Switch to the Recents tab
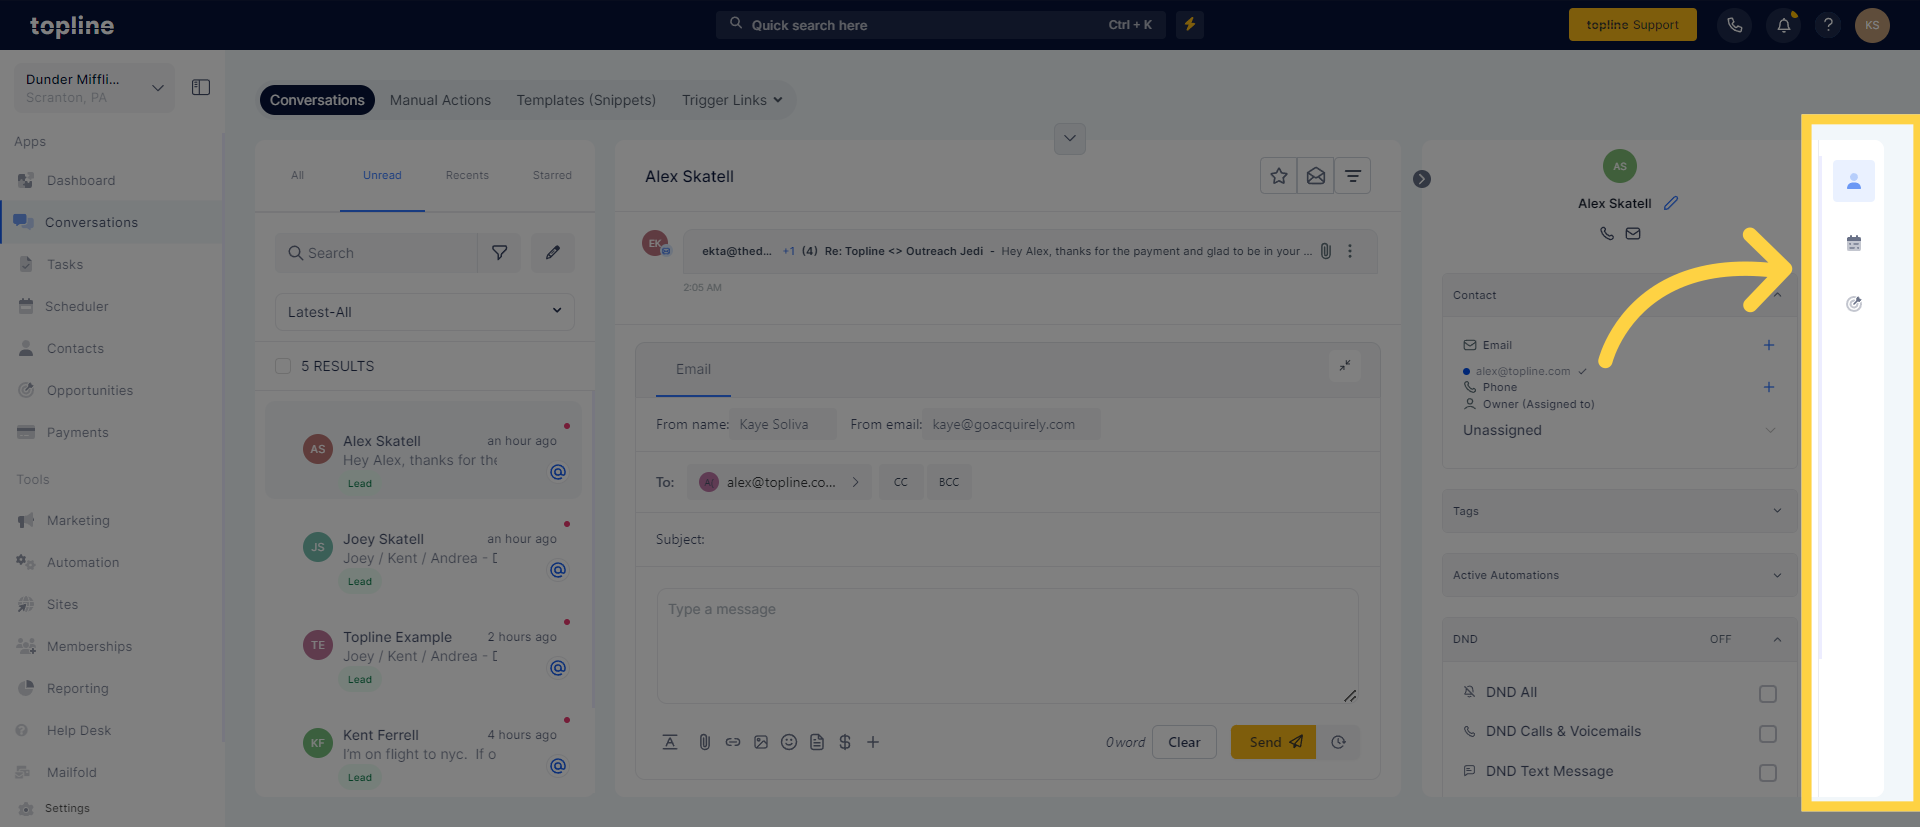The width and height of the screenshot is (1920, 827). coord(467,175)
